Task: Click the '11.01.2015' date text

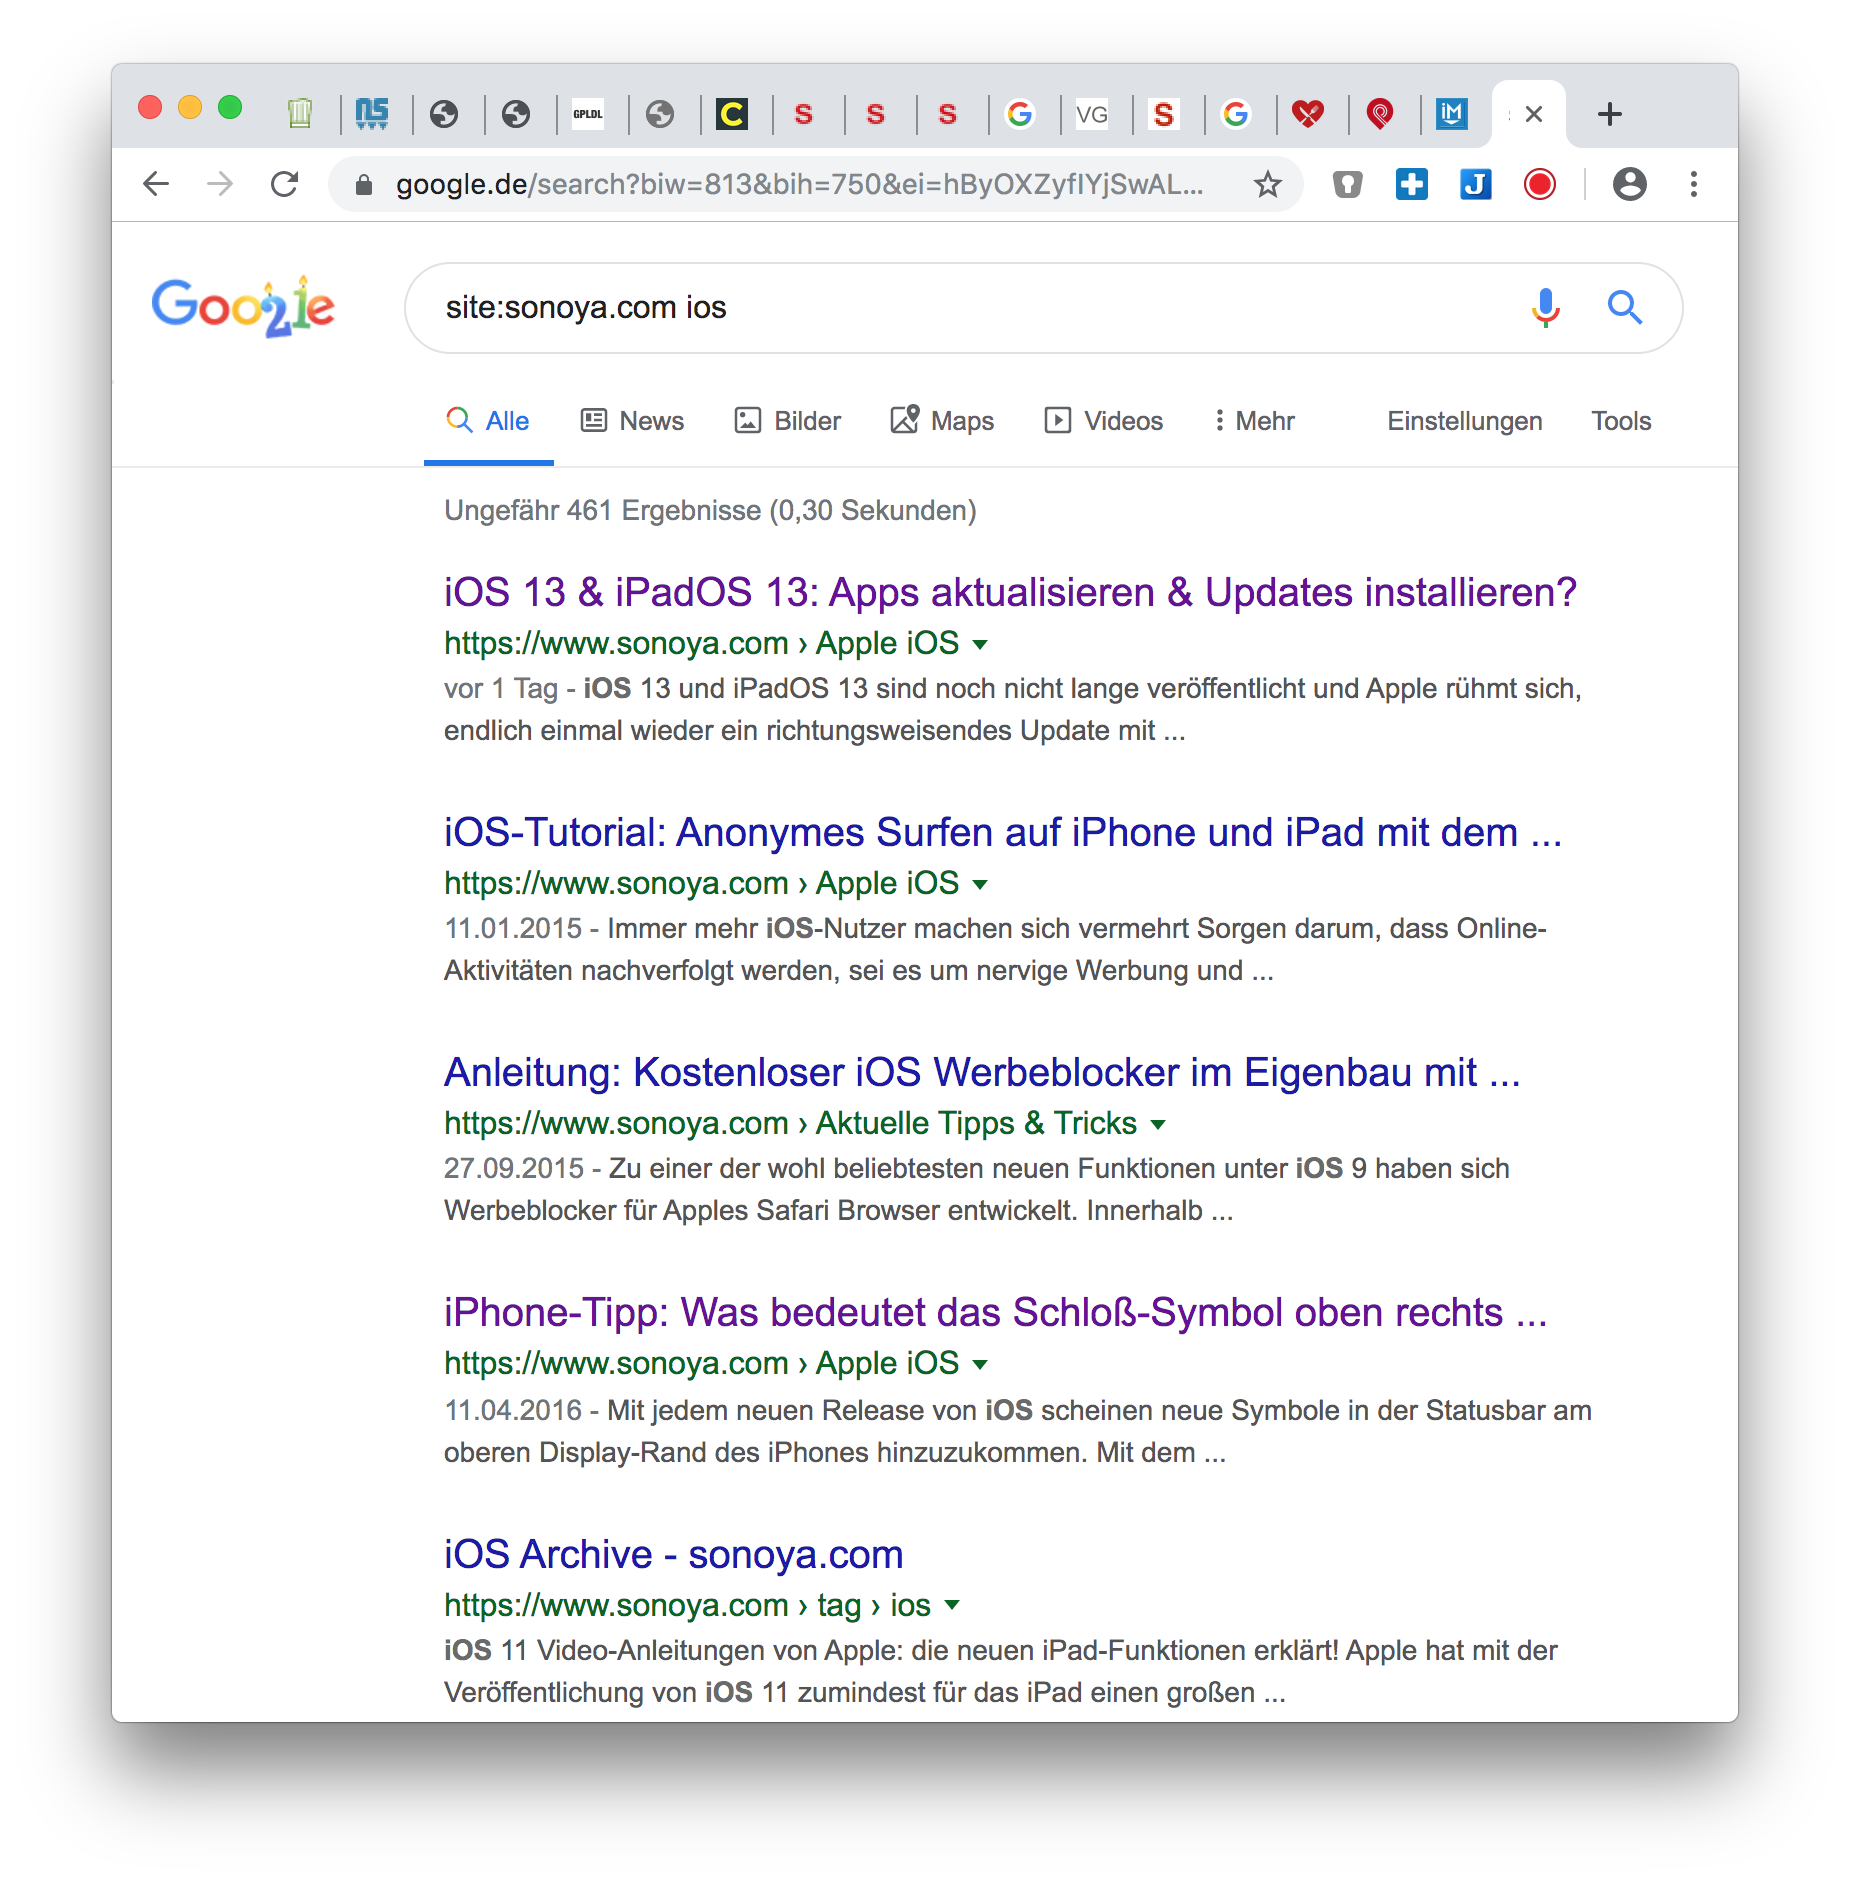Action: (x=513, y=928)
